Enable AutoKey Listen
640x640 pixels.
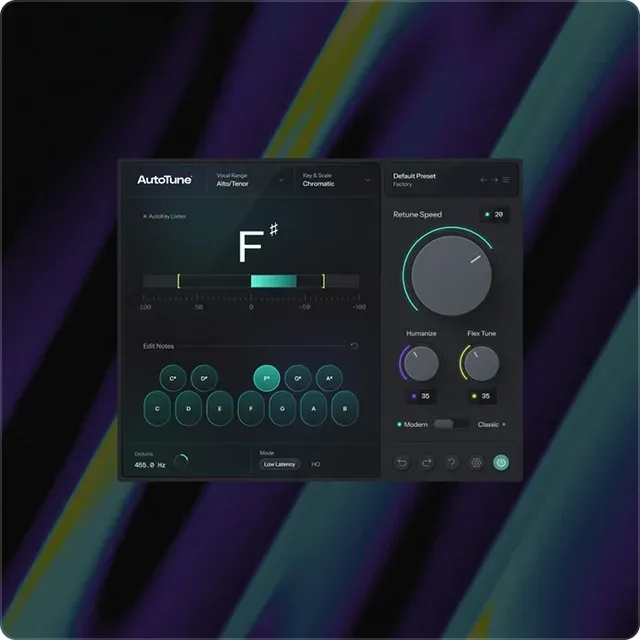tap(164, 216)
